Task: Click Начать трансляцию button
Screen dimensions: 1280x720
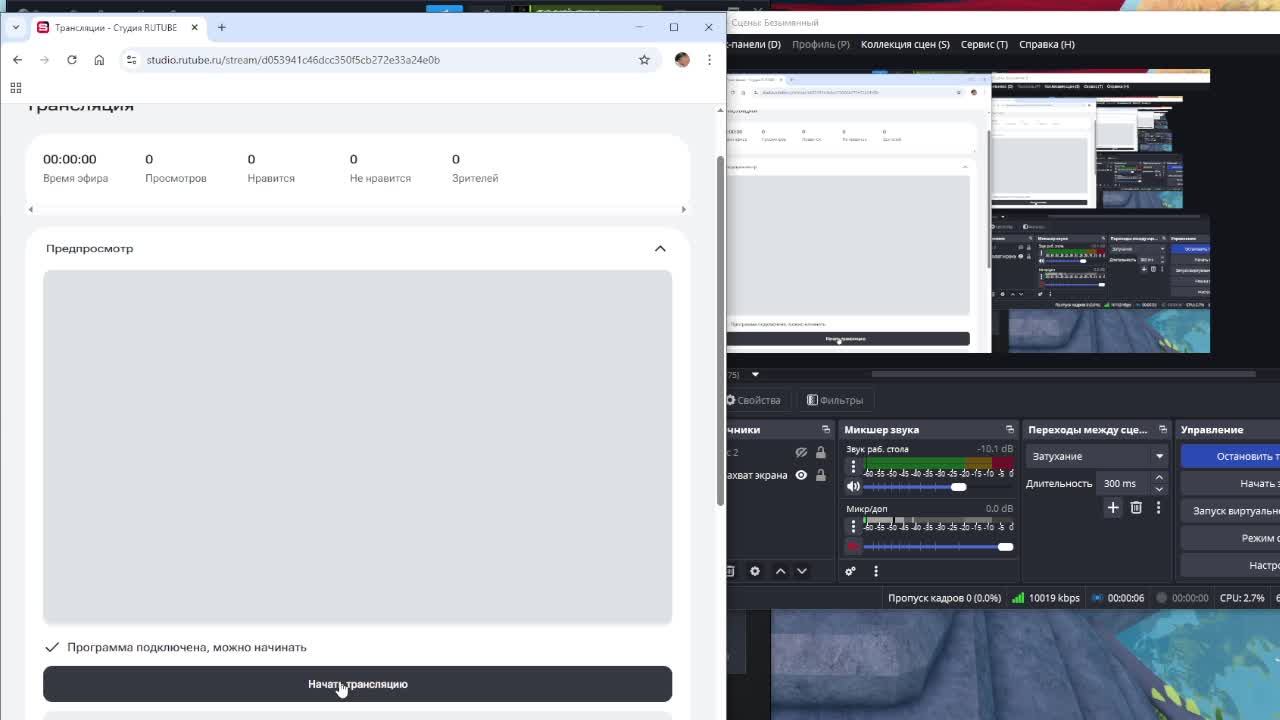Action: pos(357,684)
